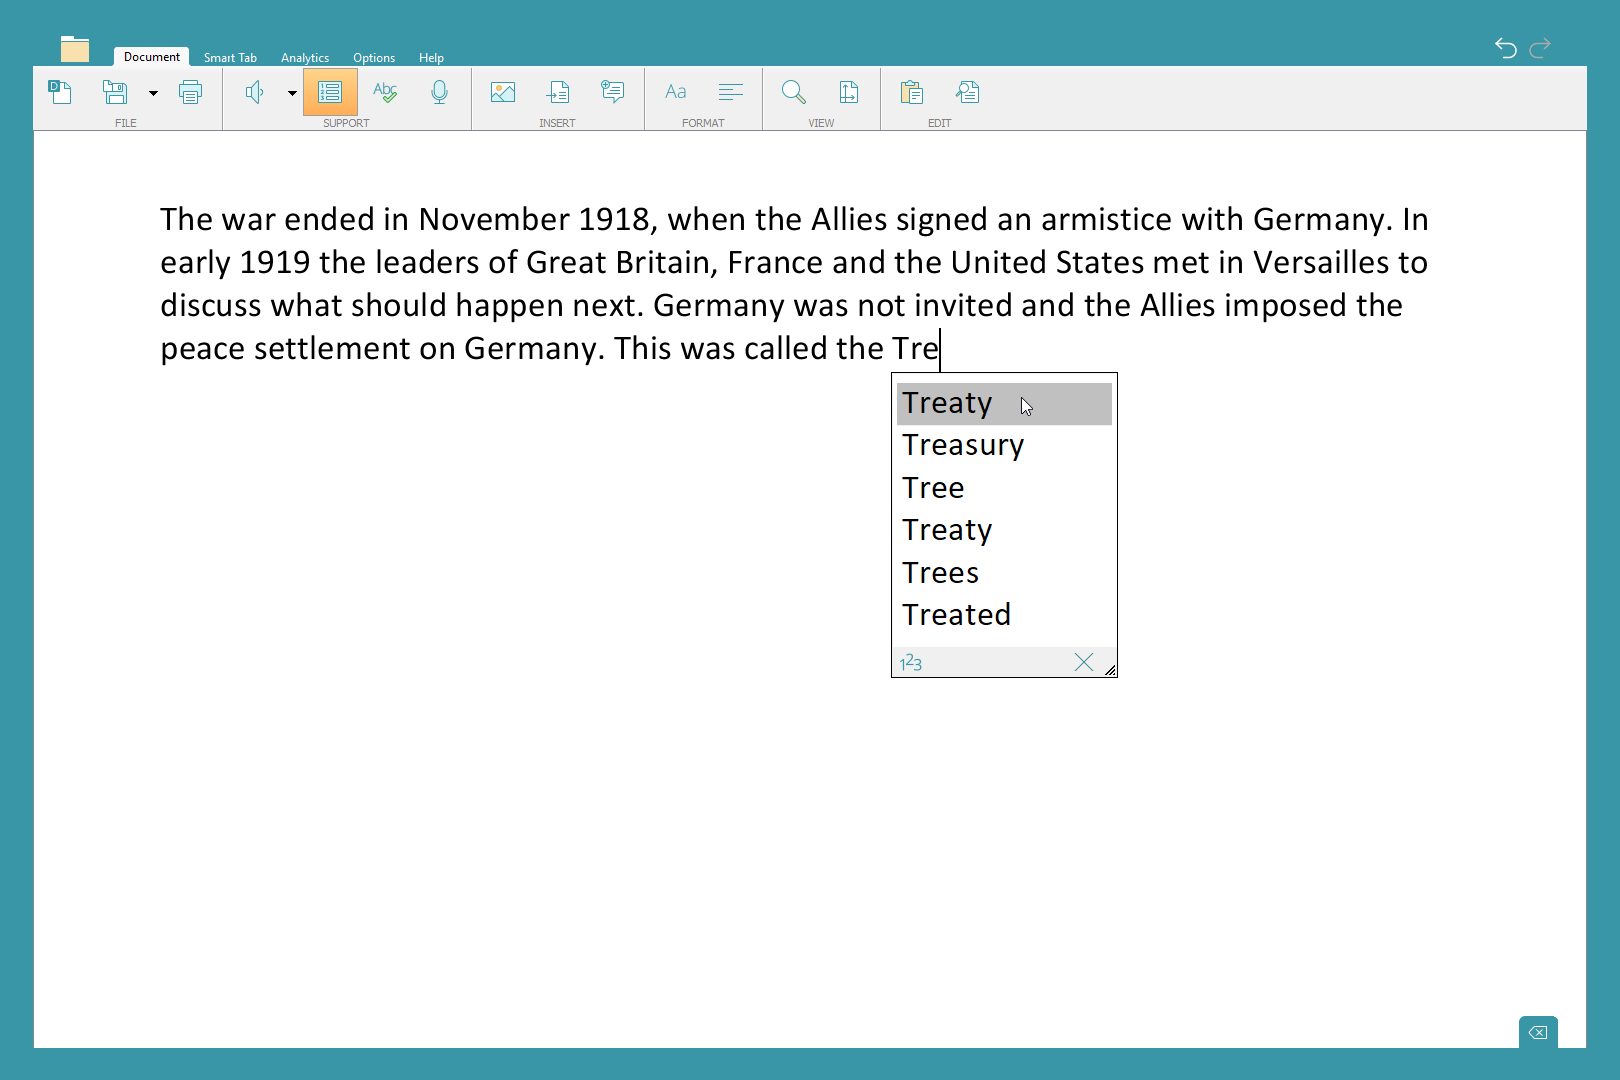Choose the Treasury word suggestion
Viewport: 1620px width, 1080px height.
pyautogui.click(x=963, y=445)
